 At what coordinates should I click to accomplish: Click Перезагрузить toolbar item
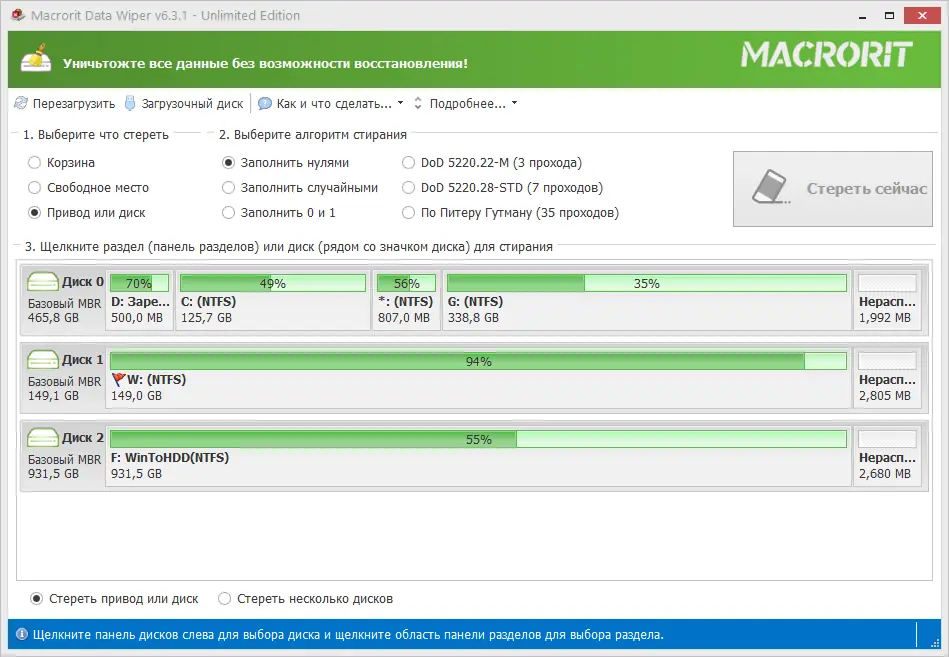pos(65,103)
